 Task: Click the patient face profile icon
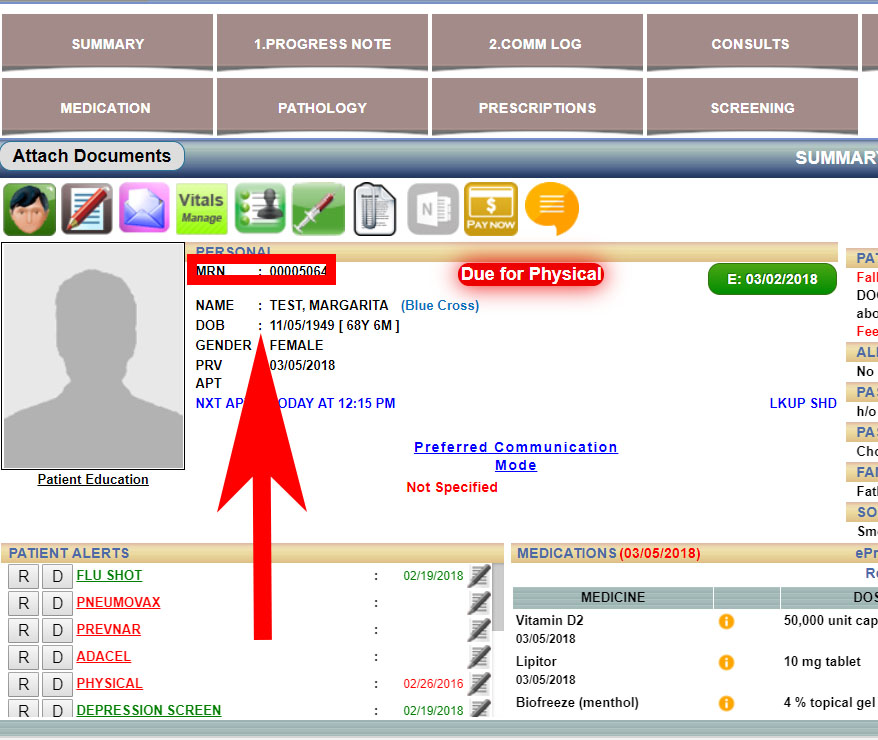coord(29,209)
